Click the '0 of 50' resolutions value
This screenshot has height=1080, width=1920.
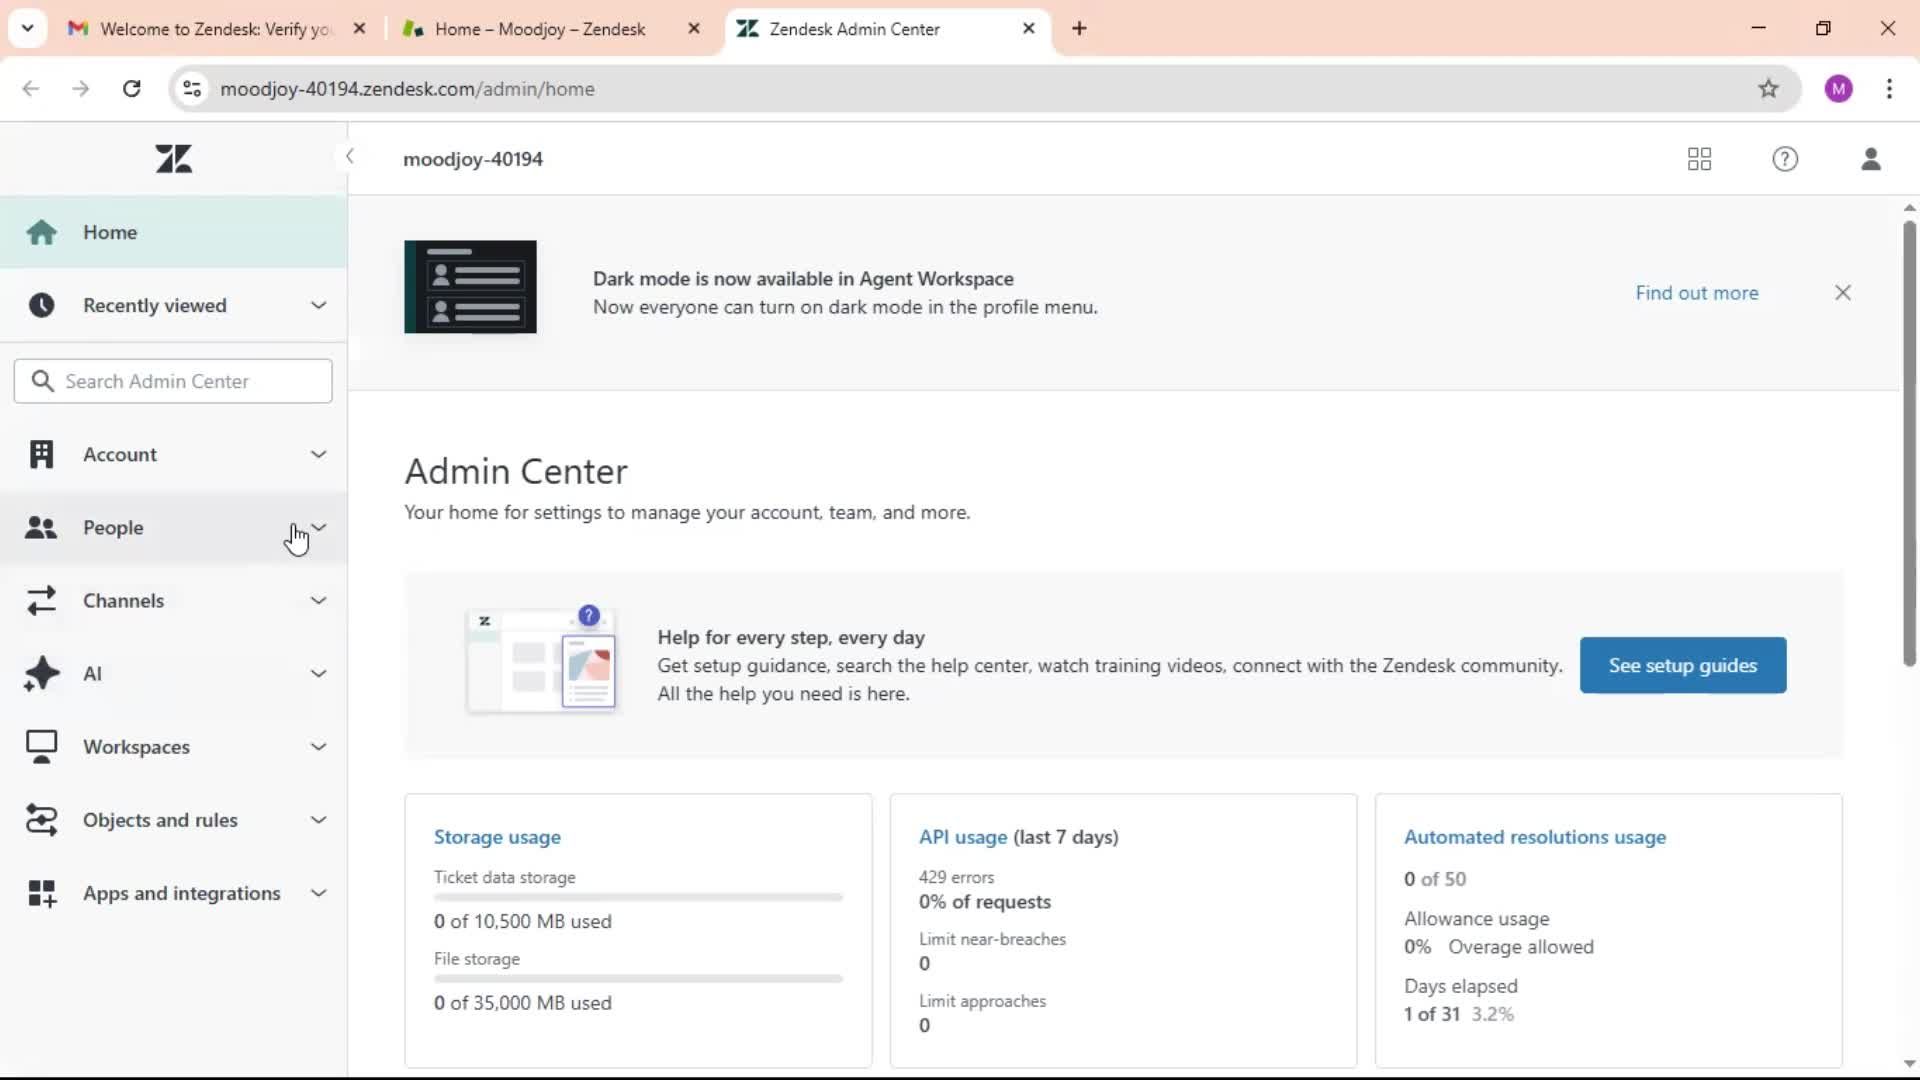point(1435,879)
